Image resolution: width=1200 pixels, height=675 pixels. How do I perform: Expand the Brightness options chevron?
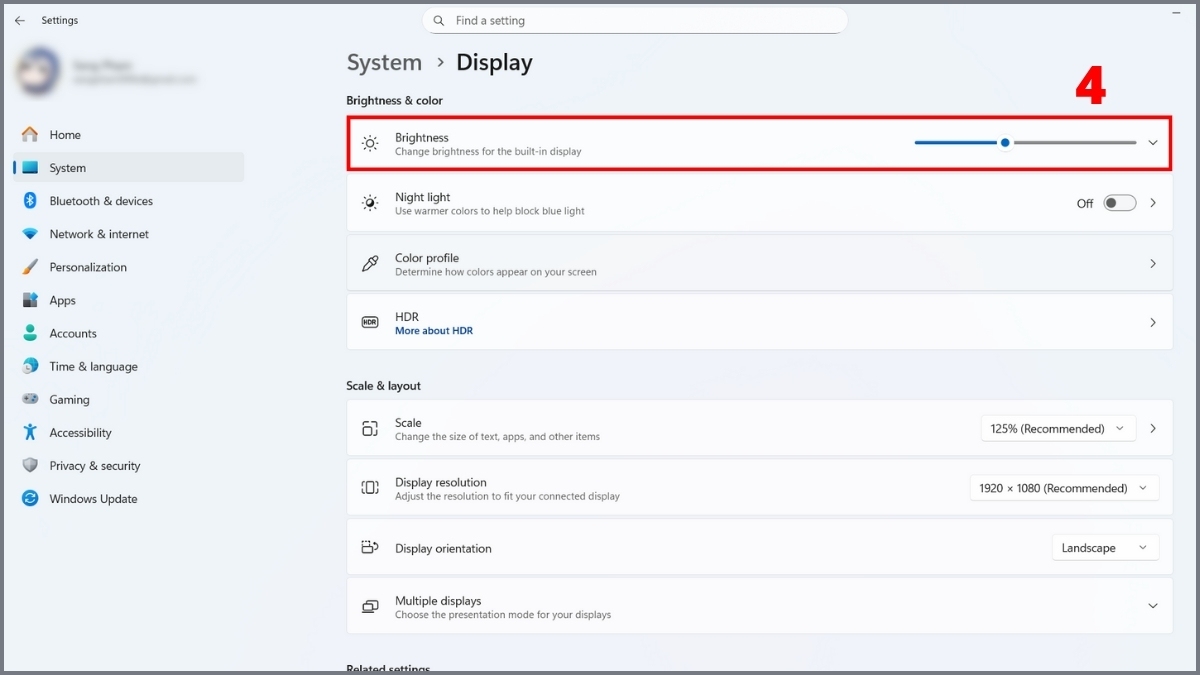coord(1153,143)
